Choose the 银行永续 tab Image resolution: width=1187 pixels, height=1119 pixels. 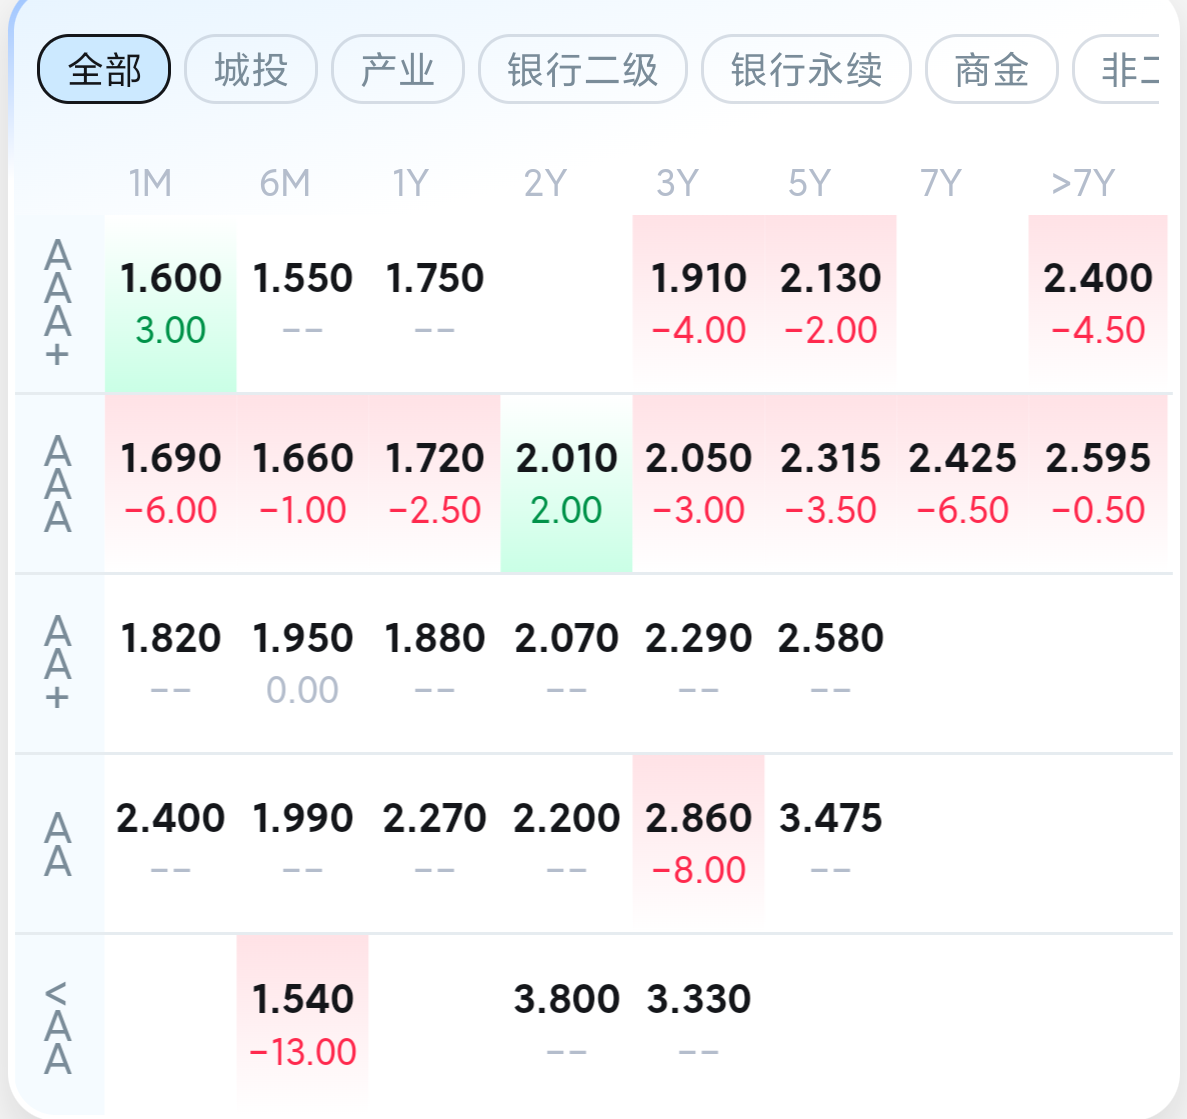tap(806, 70)
